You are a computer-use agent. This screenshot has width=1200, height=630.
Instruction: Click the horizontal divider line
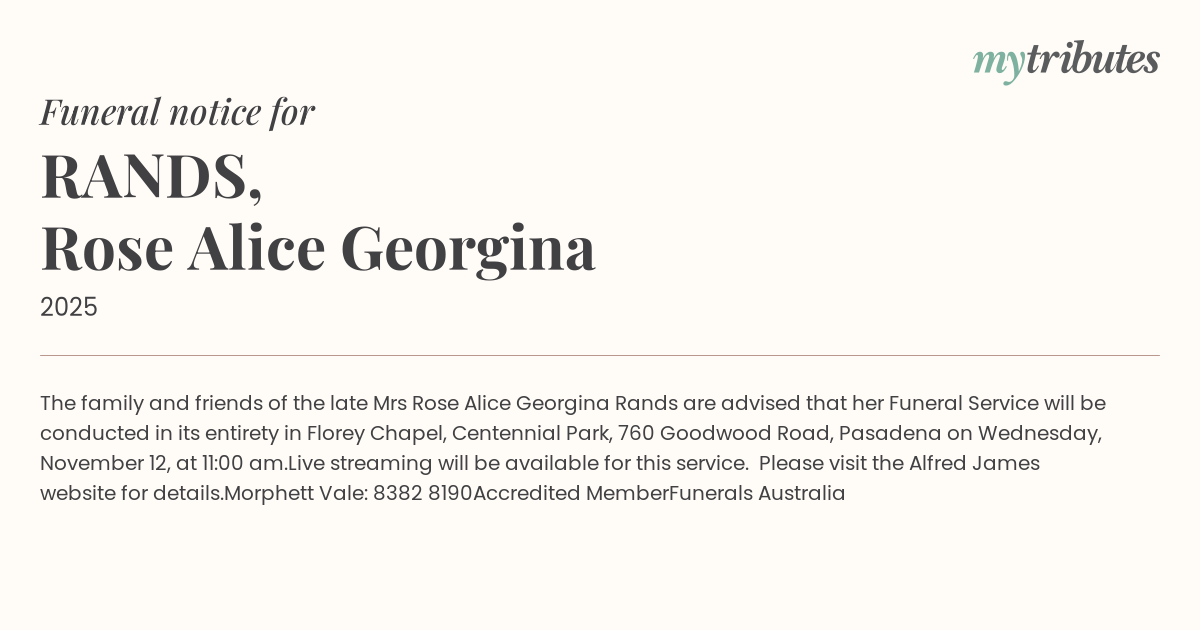pyautogui.click(x=600, y=355)
